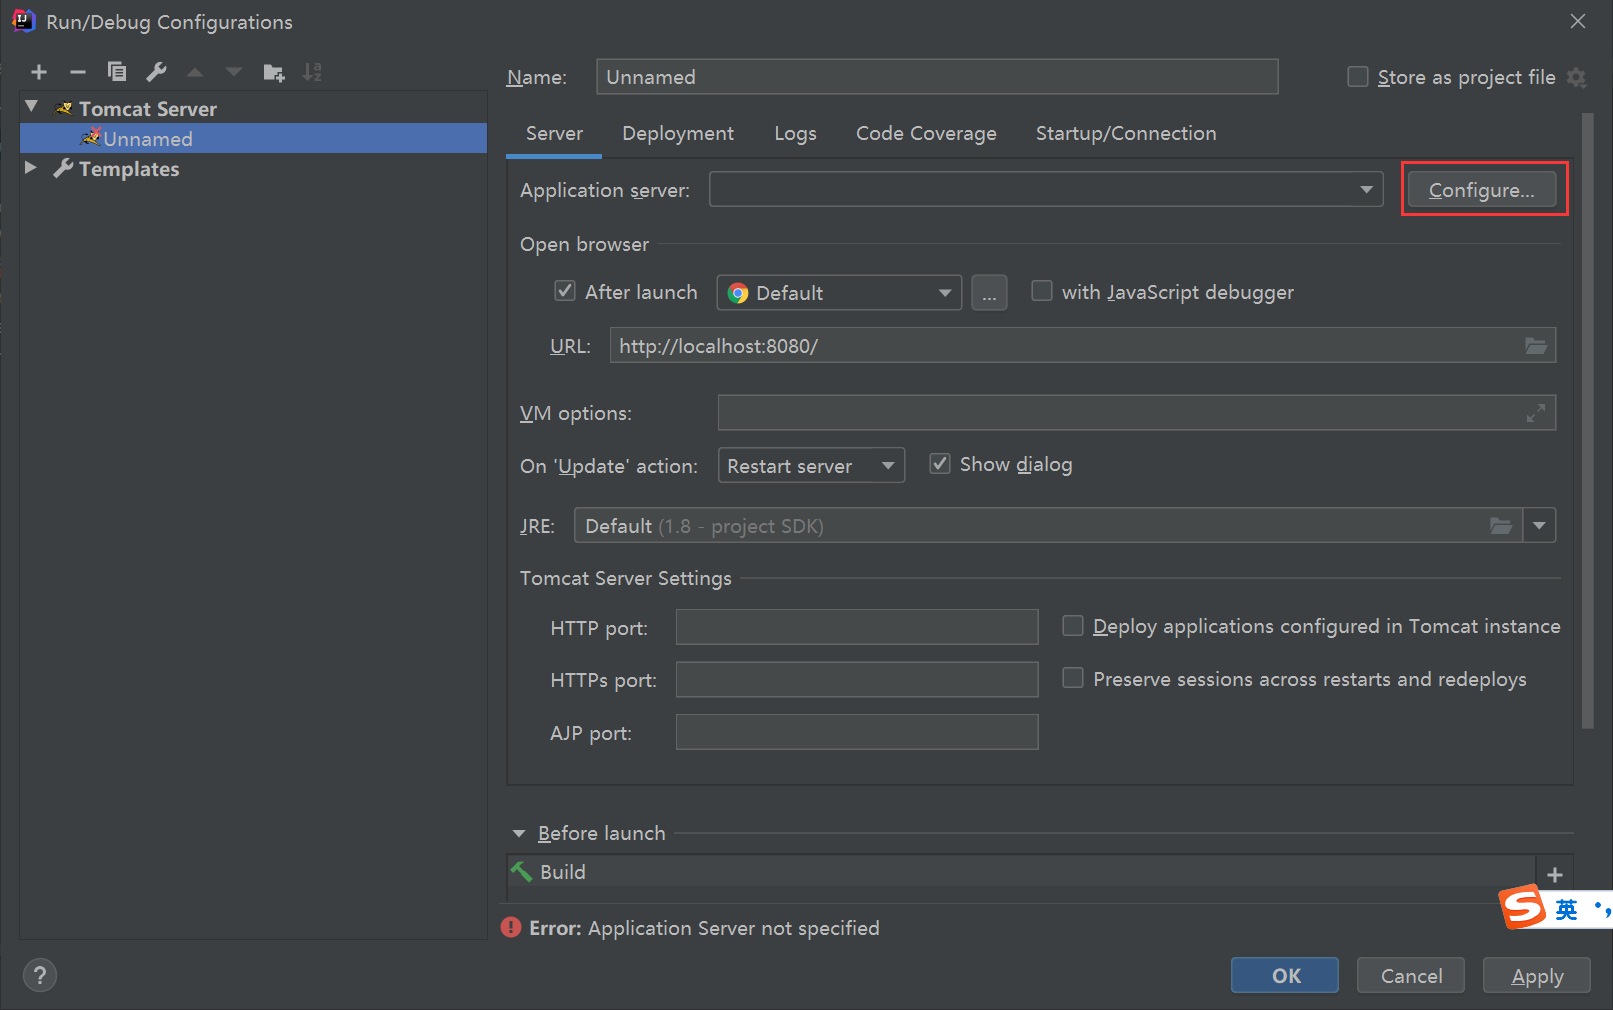Select Templates in the tree
1613x1010 pixels.
(x=129, y=169)
